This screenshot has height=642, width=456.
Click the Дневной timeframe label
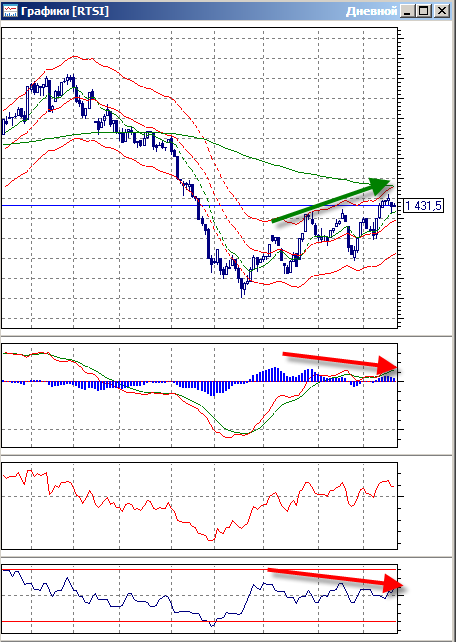pos(371,11)
